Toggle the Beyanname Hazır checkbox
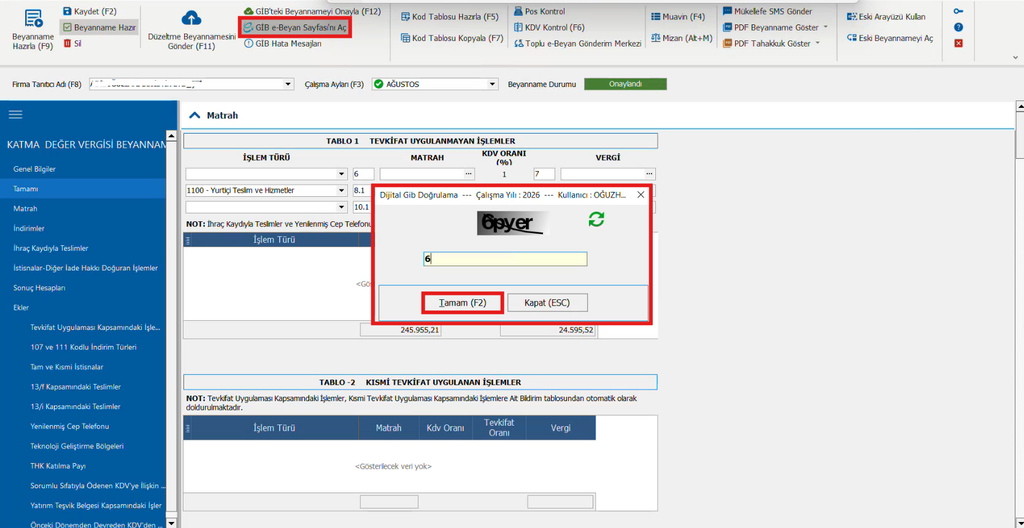 (67, 27)
